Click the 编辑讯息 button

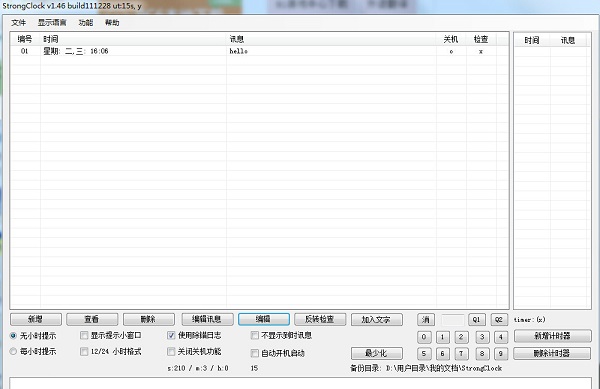(207, 319)
